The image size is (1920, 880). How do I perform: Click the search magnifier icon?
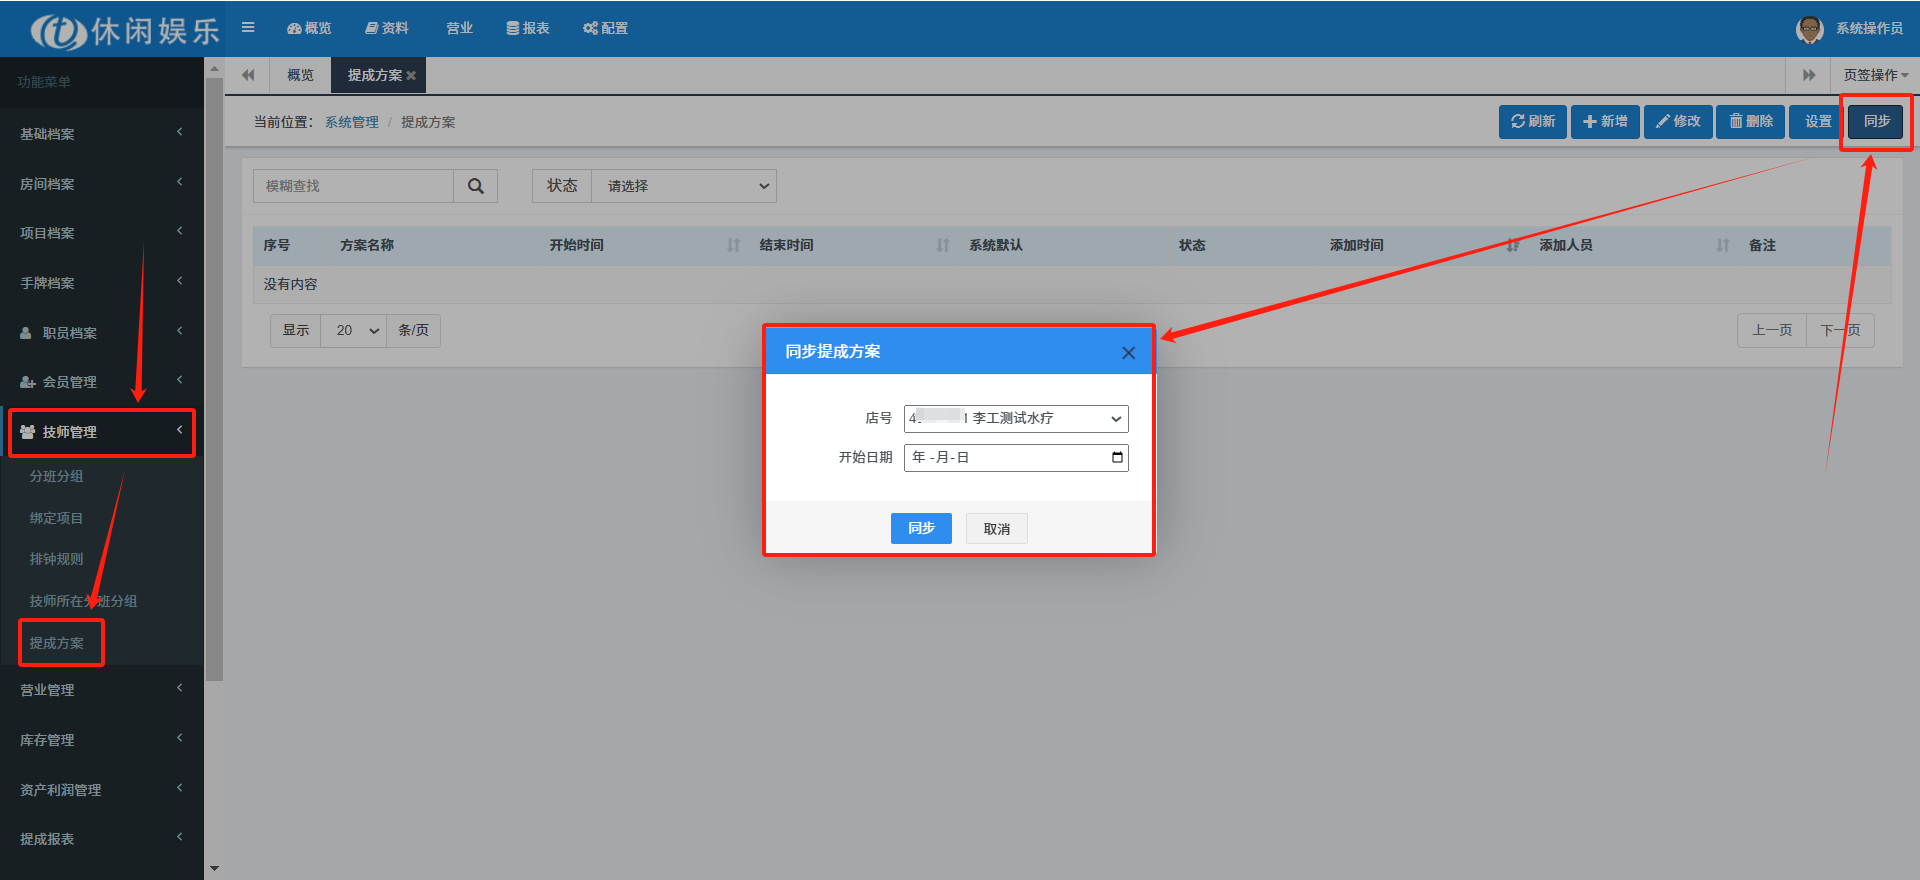point(476,186)
